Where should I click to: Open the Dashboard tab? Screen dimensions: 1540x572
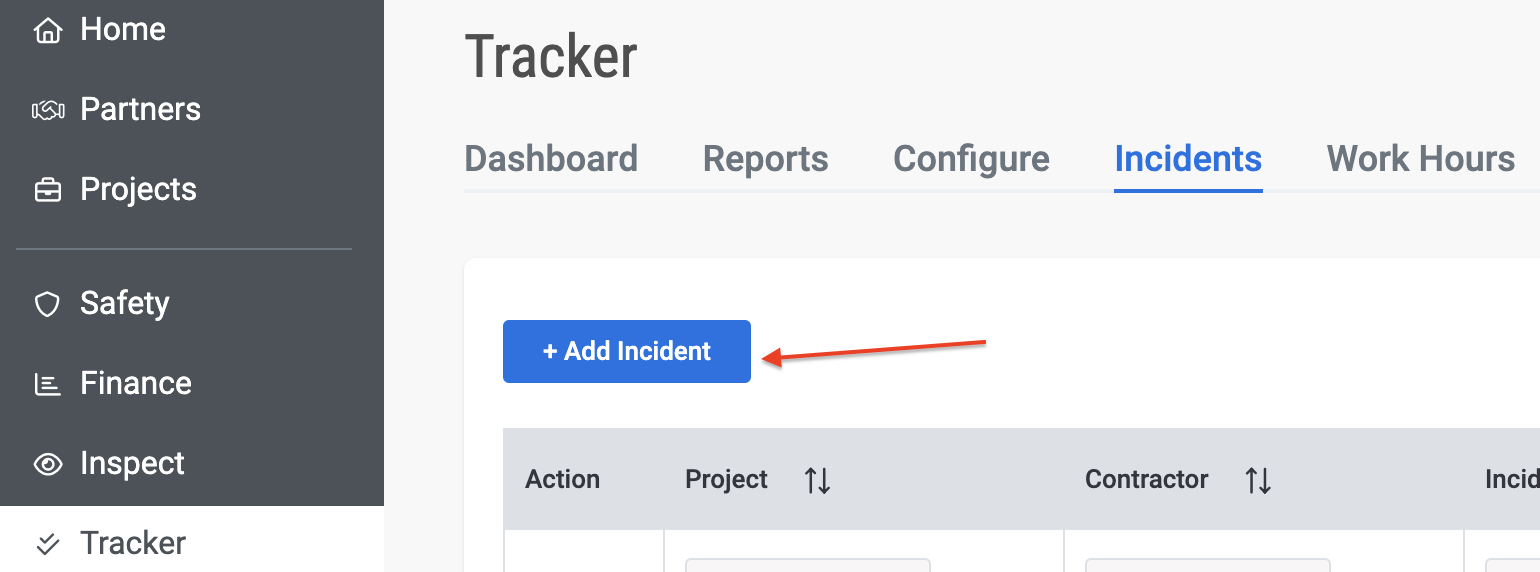pos(551,159)
